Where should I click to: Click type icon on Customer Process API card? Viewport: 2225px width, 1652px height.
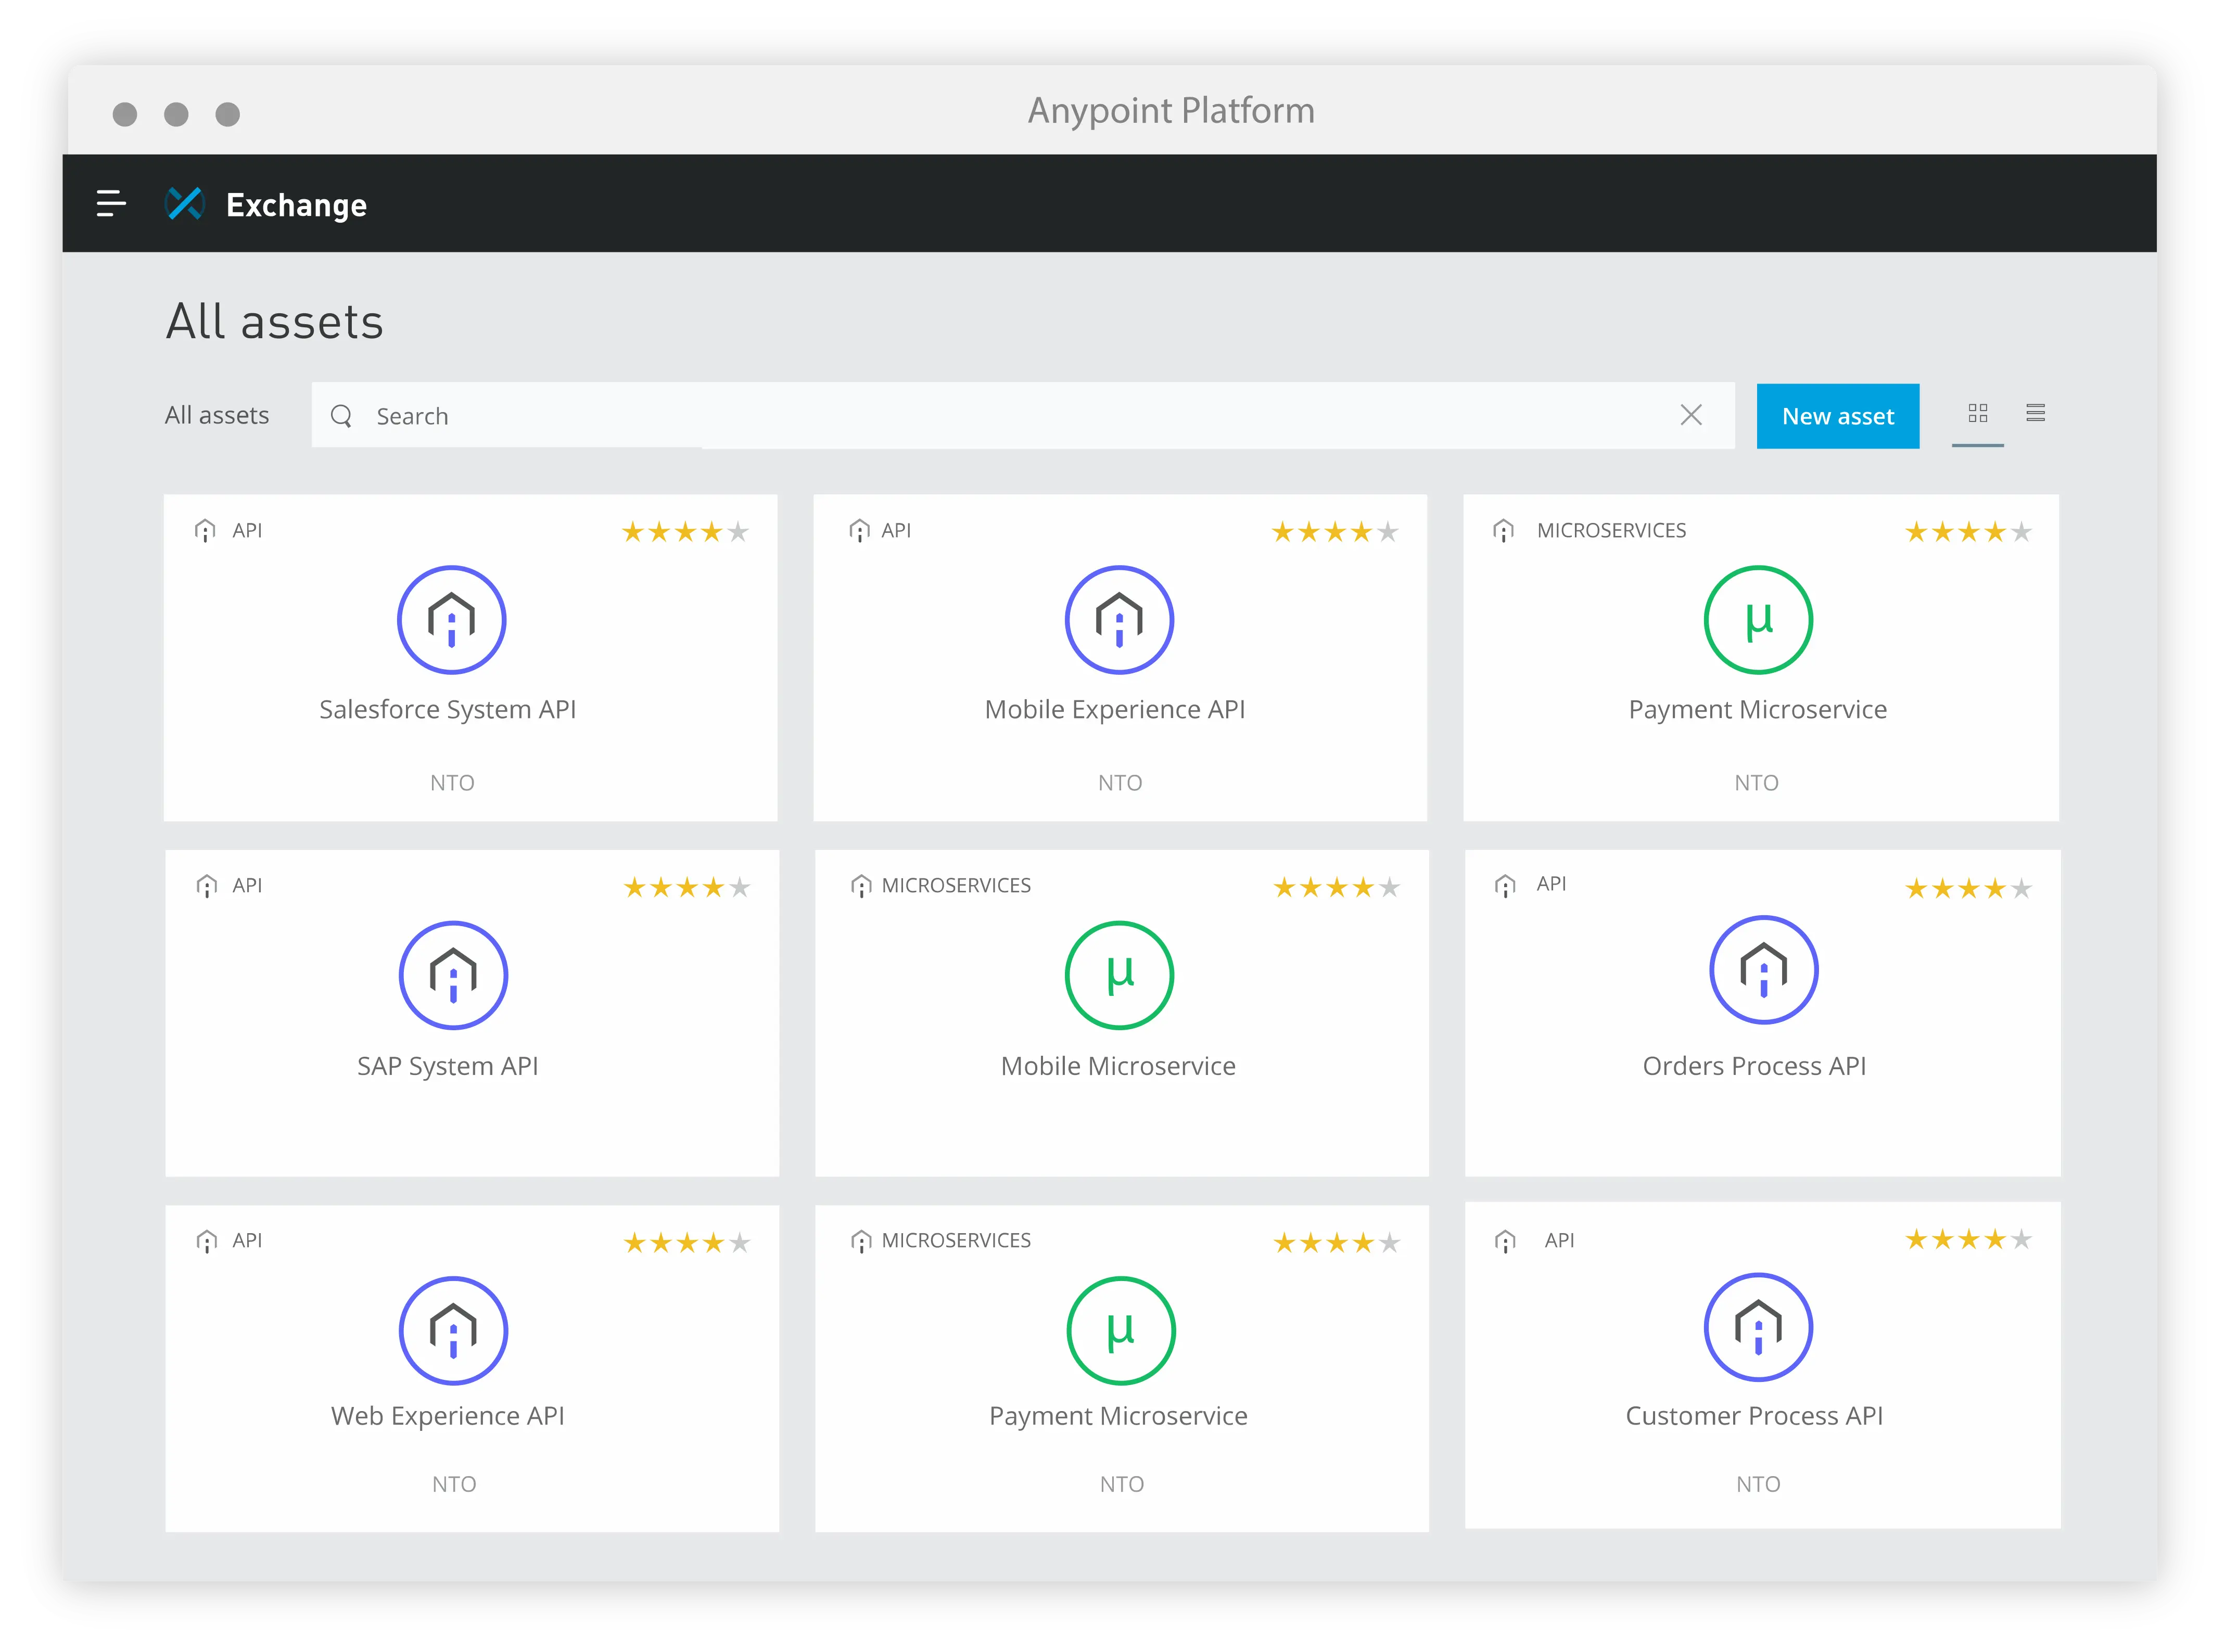pos(1505,1241)
